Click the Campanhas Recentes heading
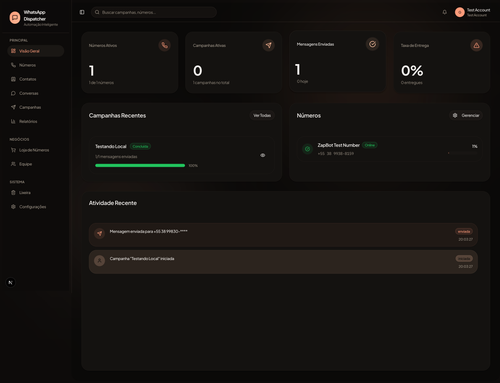This screenshot has width=500, height=383. [x=117, y=116]
